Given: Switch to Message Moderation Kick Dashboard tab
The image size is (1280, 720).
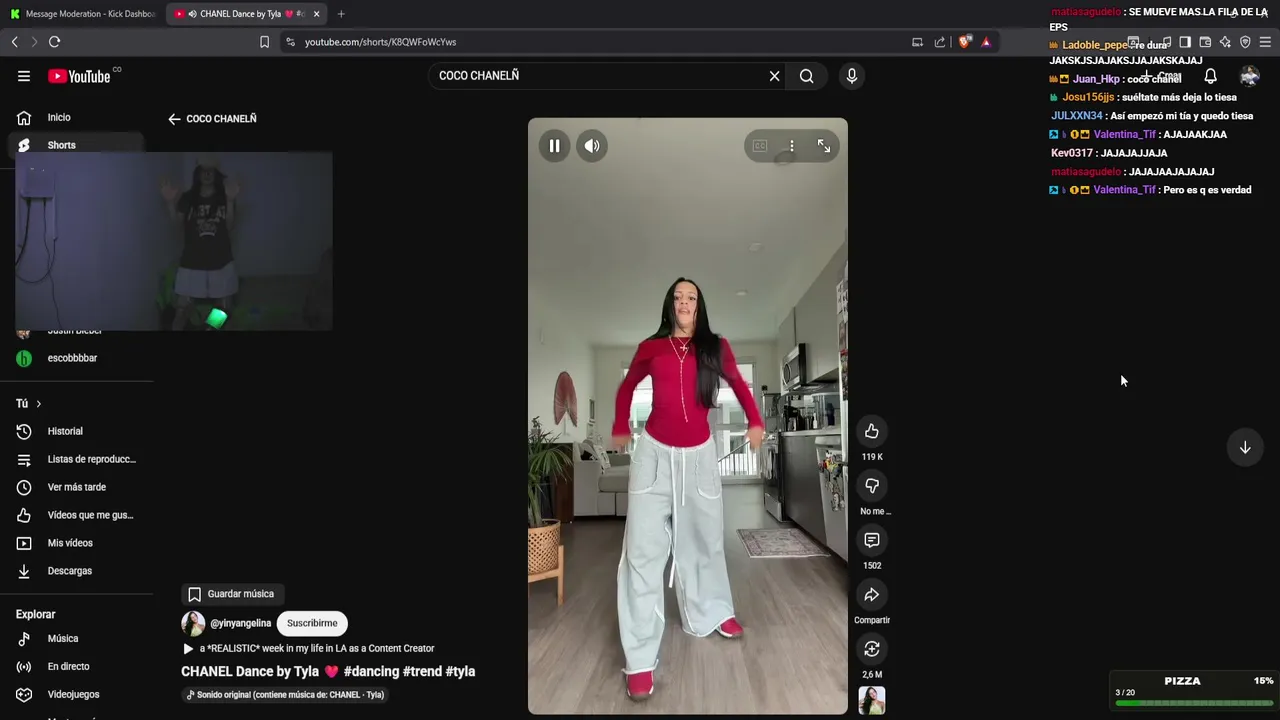Looking at the screenshot, I should pos(82,14).
